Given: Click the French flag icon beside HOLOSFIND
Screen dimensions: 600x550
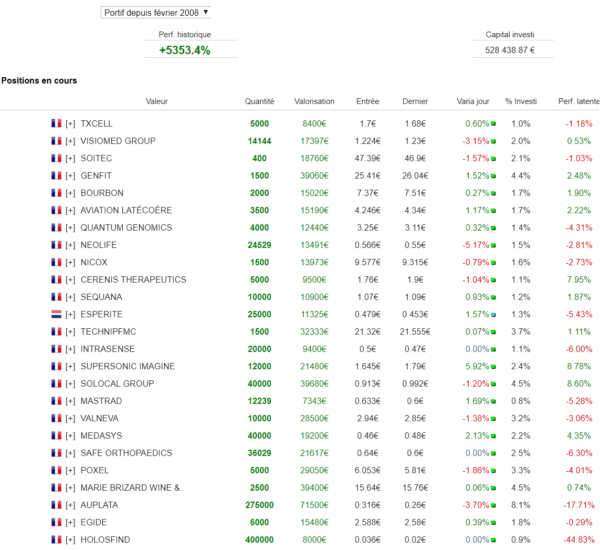Looking at the screenshot, I should [56, 539].
